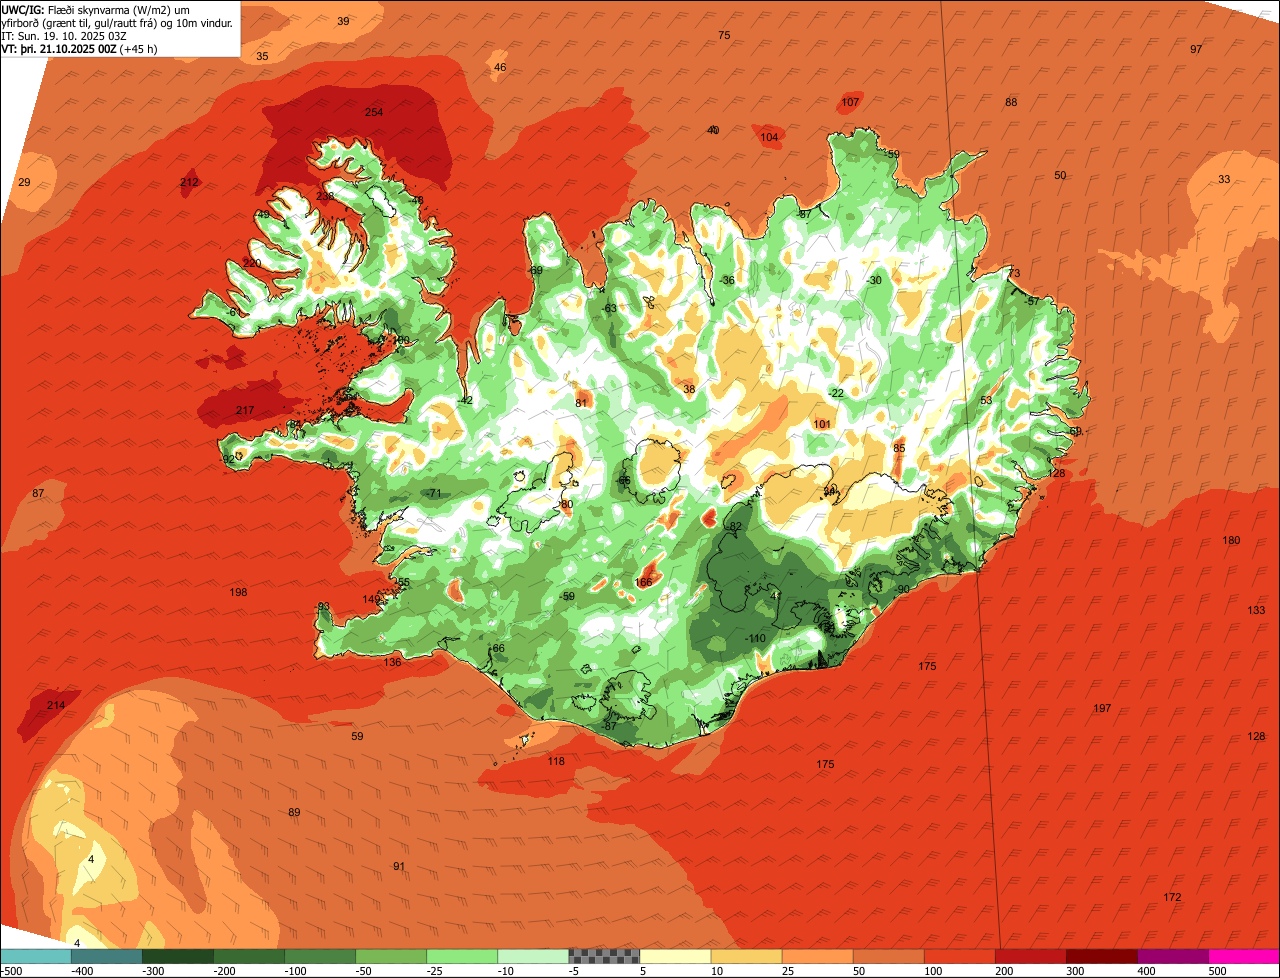Click the '254' flux value in the dark red area
Screen dimensions: 1280x978
(374, 112)
